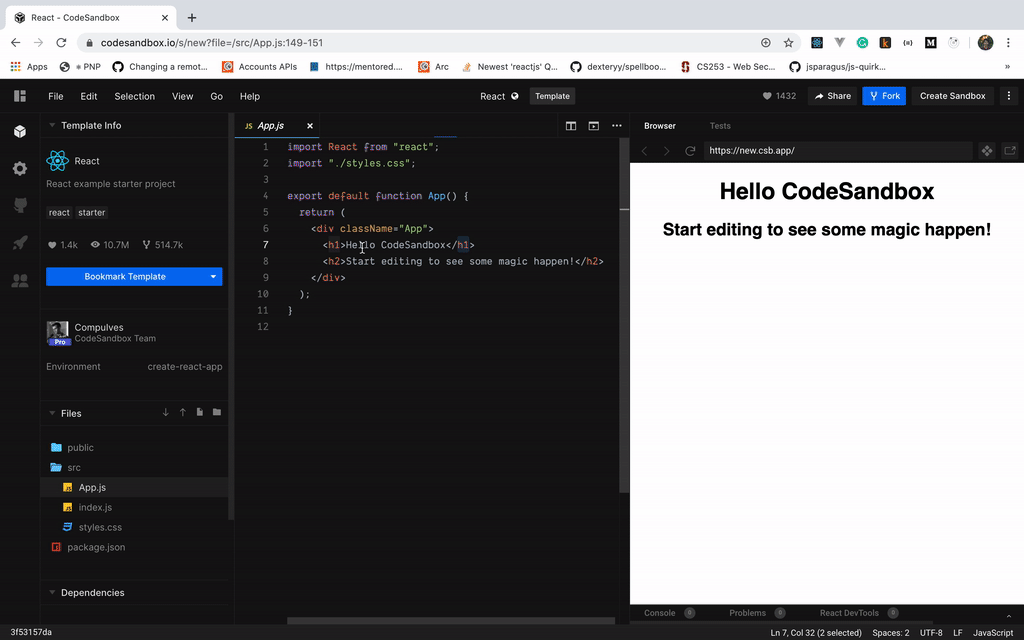This screenshot has height=640, width=1024.
Task: Click the preview URL field
Action: (x=838, y=151)
